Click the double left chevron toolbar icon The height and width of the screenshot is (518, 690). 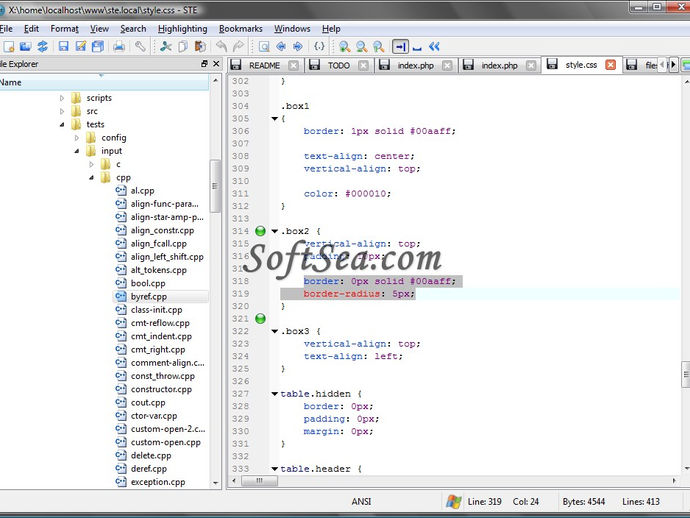[x=434, y=46]
